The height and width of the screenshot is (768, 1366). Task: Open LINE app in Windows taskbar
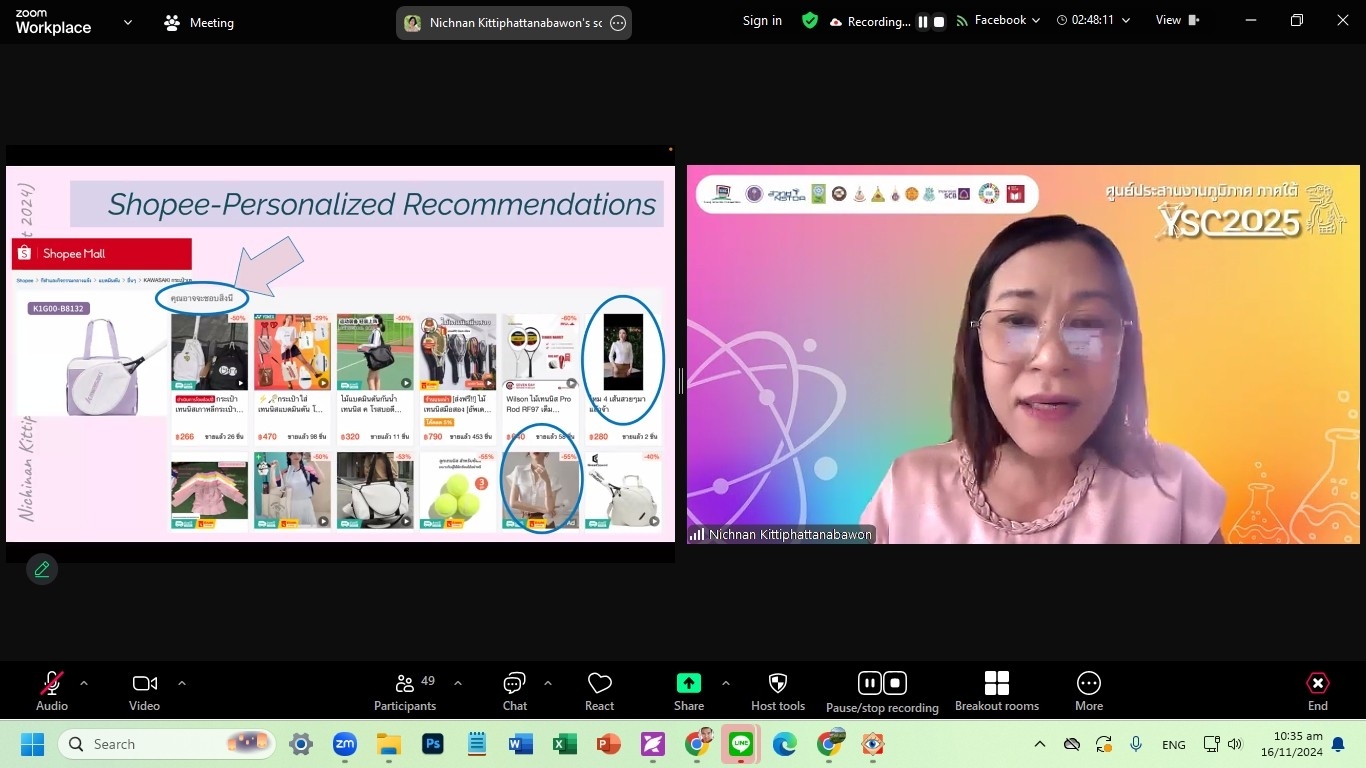click(740, 744)
